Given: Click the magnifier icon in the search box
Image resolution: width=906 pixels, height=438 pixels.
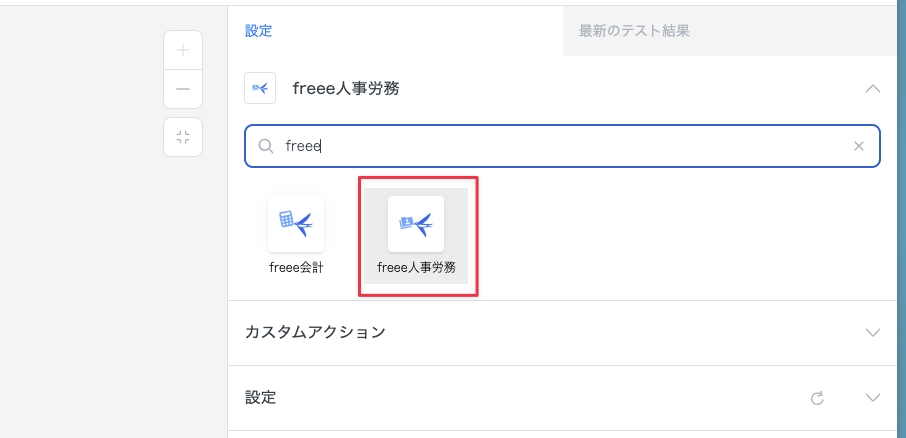Looking at the screenshot, I should [x=266, y=146].
